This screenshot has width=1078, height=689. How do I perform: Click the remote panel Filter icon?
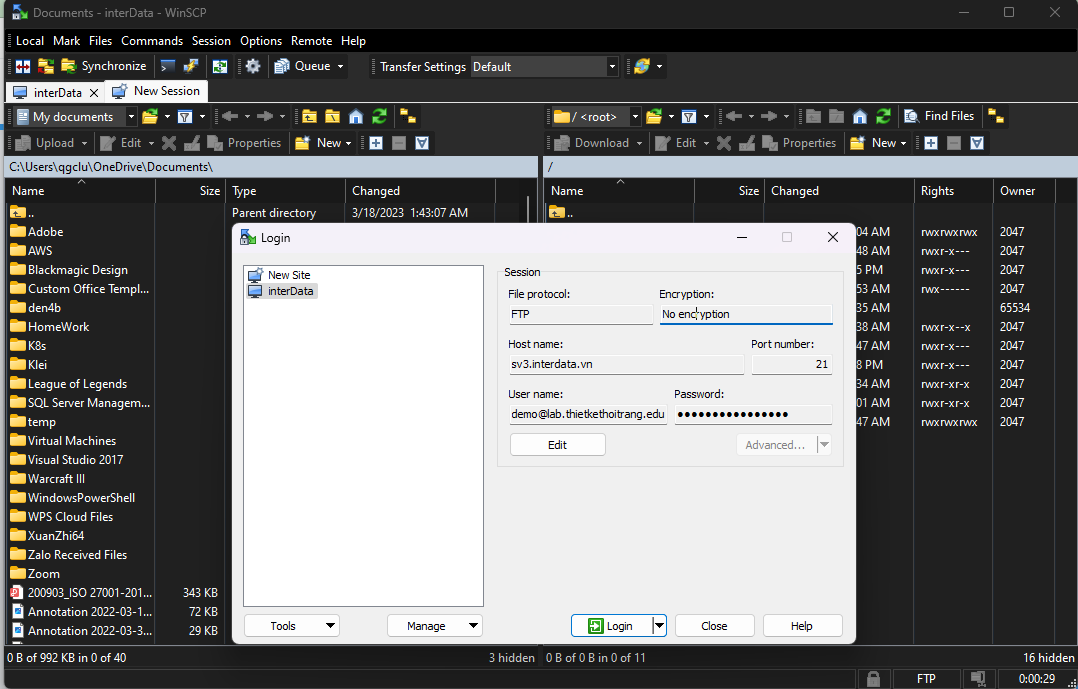tap(688, 117)
